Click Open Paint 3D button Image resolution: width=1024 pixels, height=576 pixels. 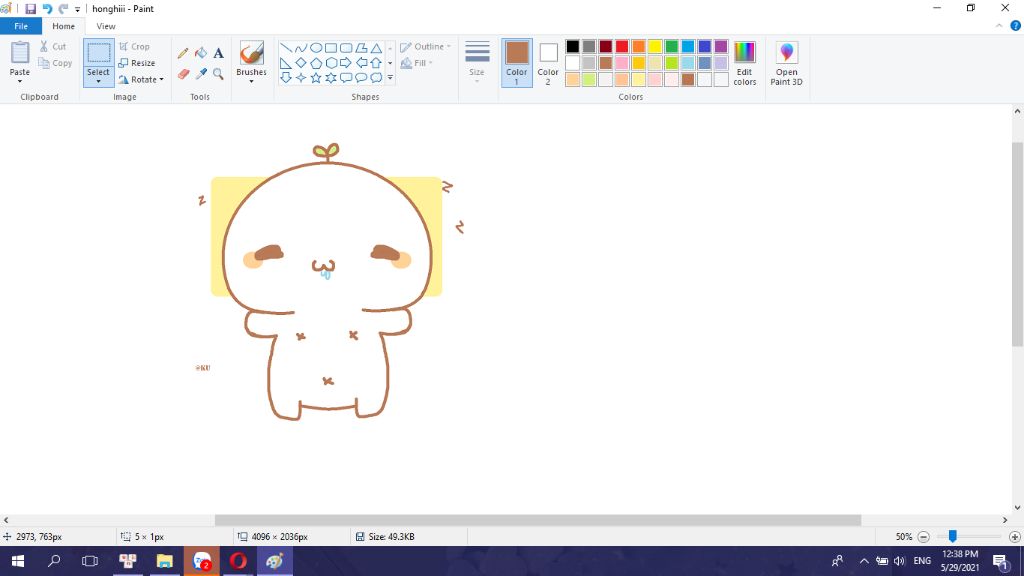(x=786, y=63)
